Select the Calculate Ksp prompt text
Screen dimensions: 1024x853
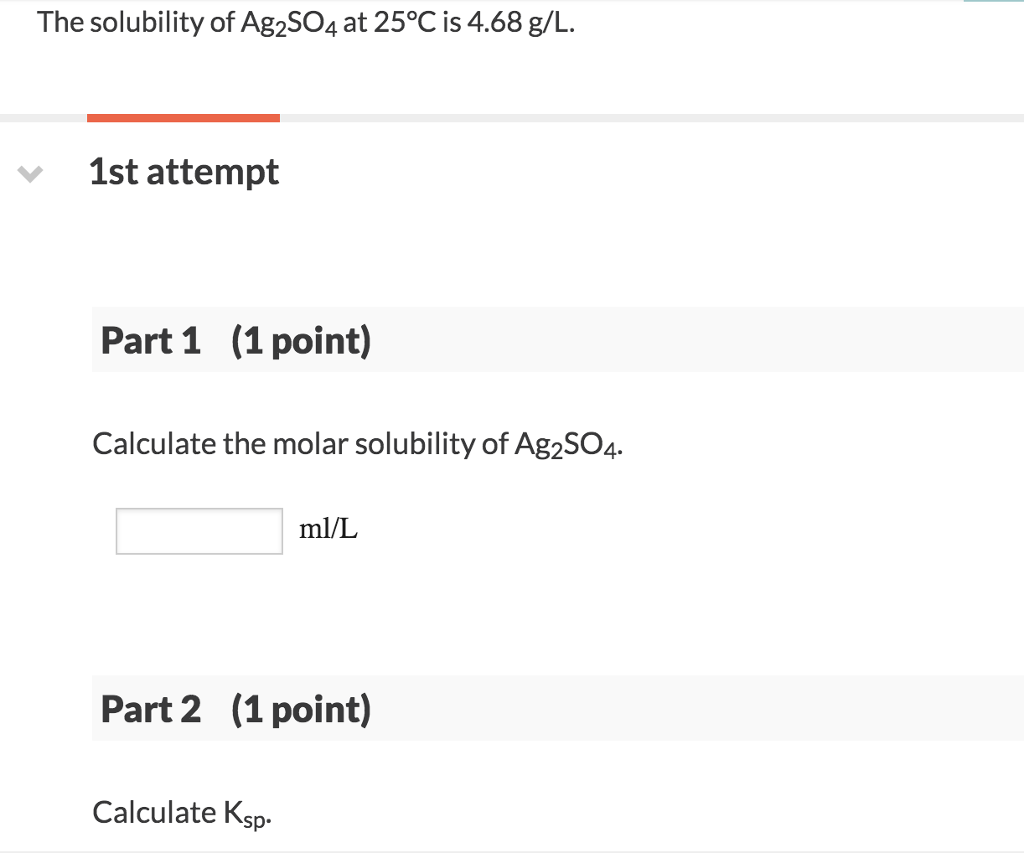180,812
